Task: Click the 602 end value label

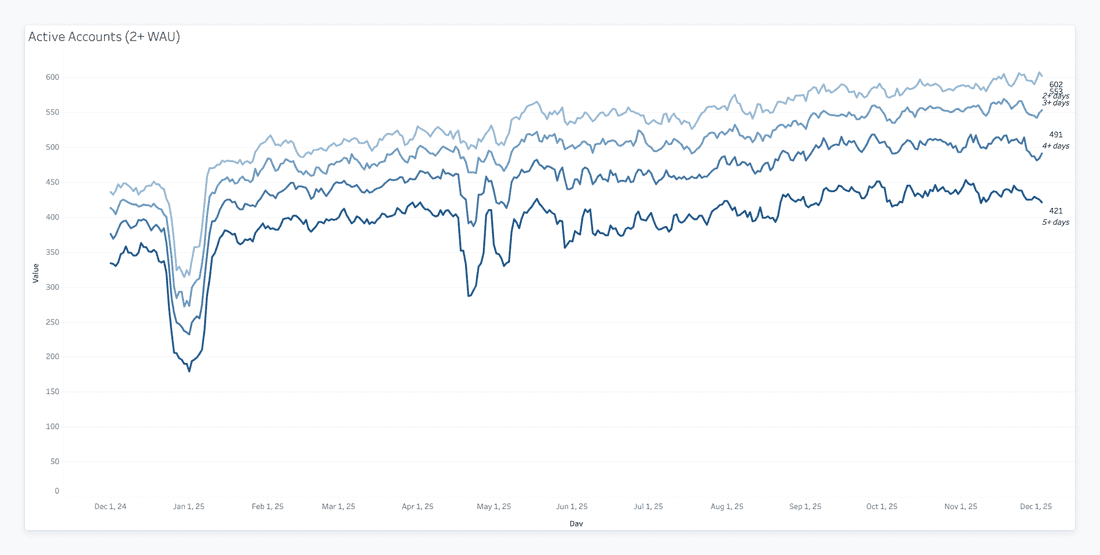Action: coord(1055,84)
